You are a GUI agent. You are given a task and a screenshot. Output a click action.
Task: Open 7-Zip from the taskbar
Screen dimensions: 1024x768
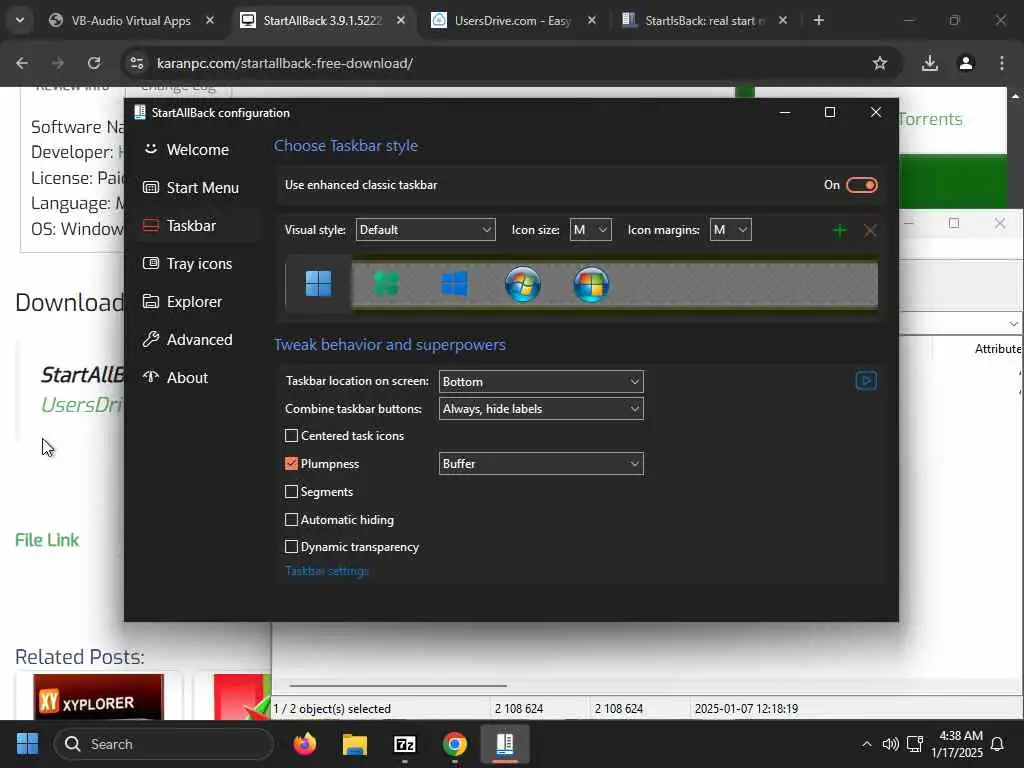[x=405, y=744]
